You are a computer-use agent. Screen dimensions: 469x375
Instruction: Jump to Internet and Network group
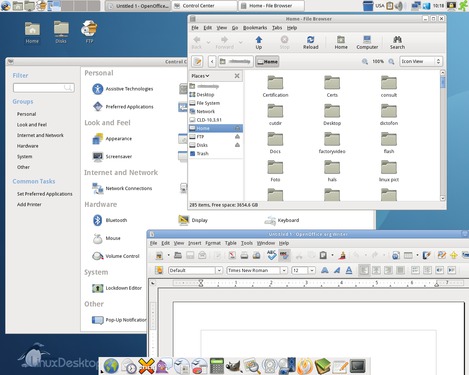[x=40, y=135]
